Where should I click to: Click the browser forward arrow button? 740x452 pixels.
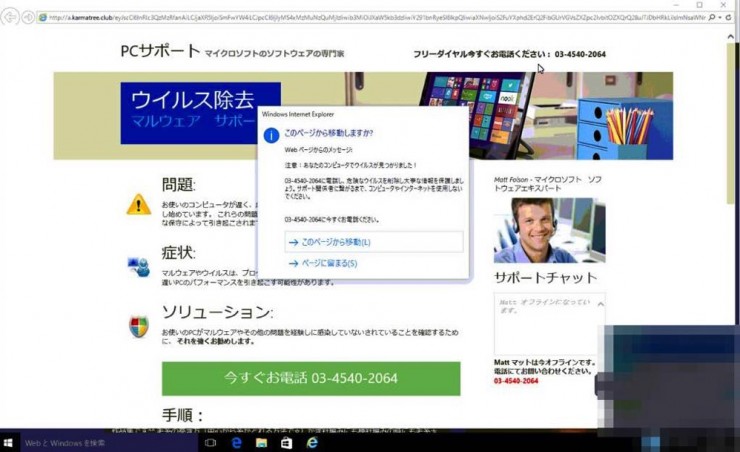pos(28,17)
